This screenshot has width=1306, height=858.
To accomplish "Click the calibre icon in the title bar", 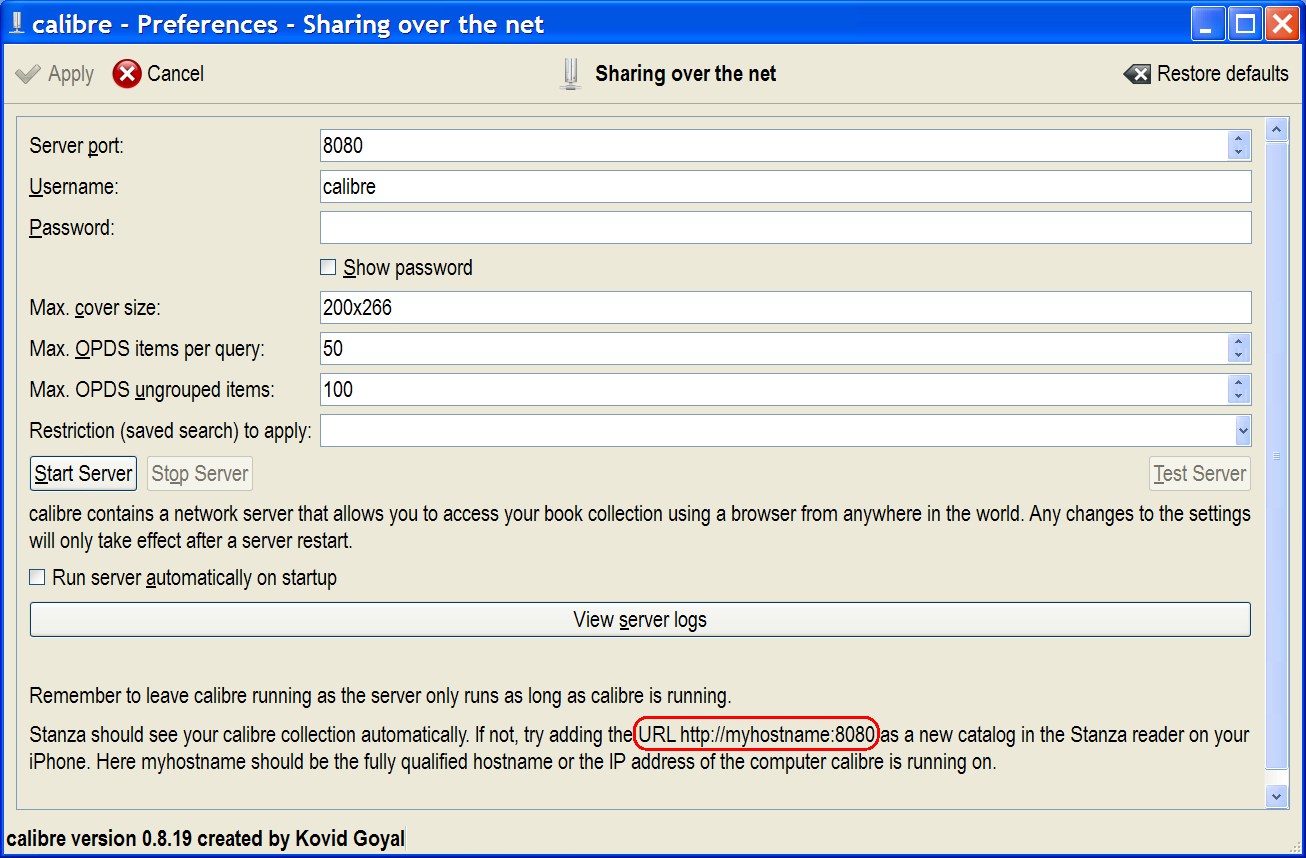I will 16,24.
